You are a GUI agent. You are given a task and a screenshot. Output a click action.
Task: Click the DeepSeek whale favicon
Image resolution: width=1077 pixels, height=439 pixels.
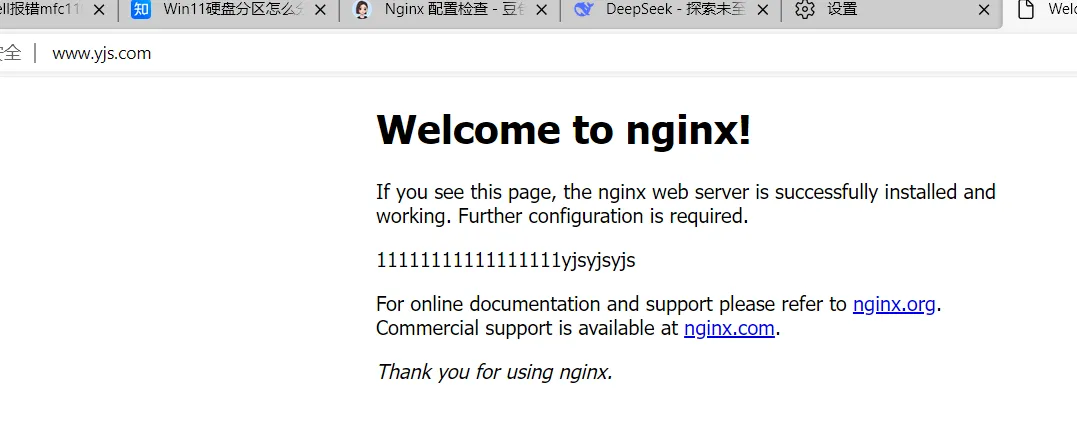[583, 10]
